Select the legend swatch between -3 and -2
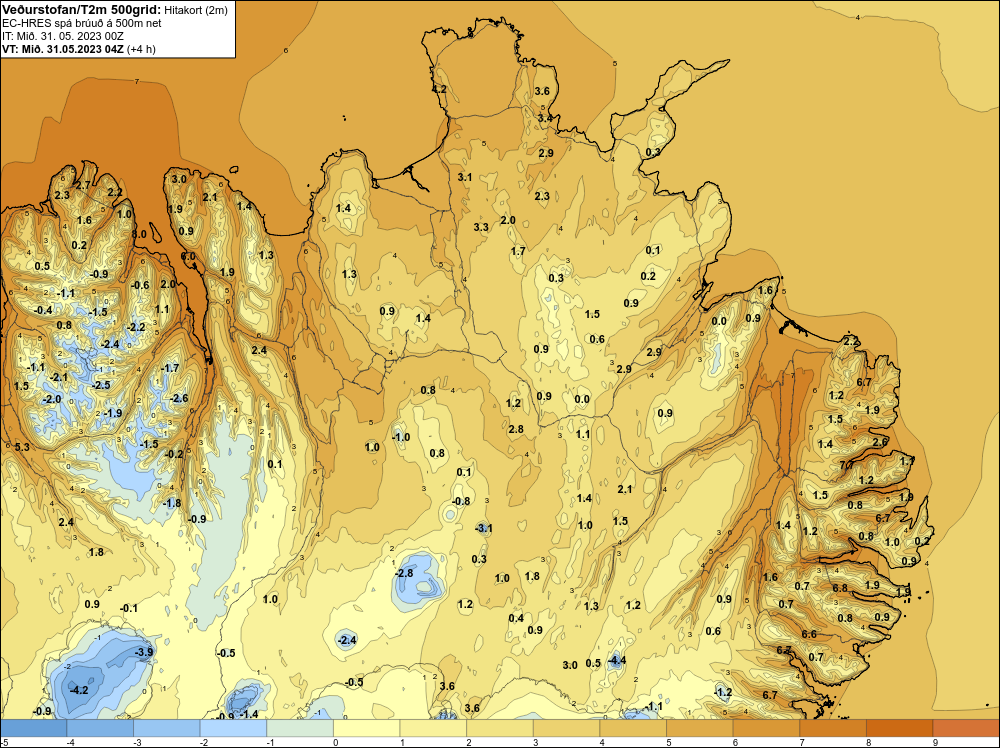Screen dimensions: 1000x748 [x=166, y=728]
